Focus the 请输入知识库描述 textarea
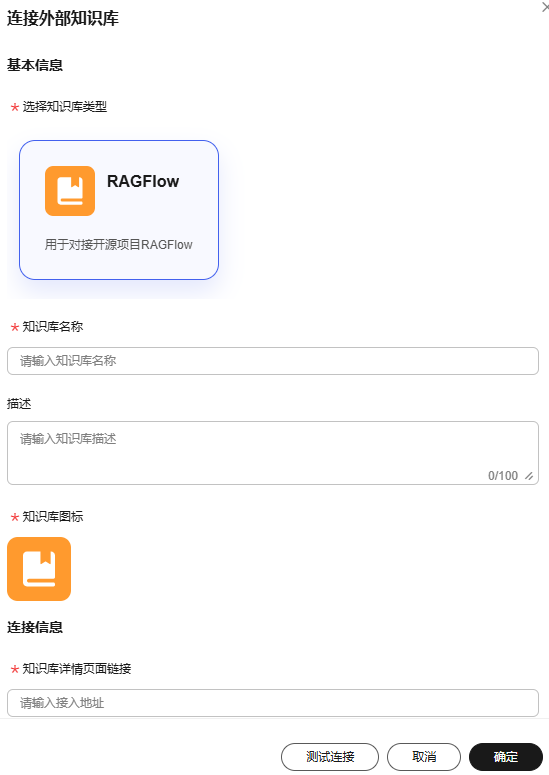The height and width of the screenshot is (775, 549). (x=273, y=453)
